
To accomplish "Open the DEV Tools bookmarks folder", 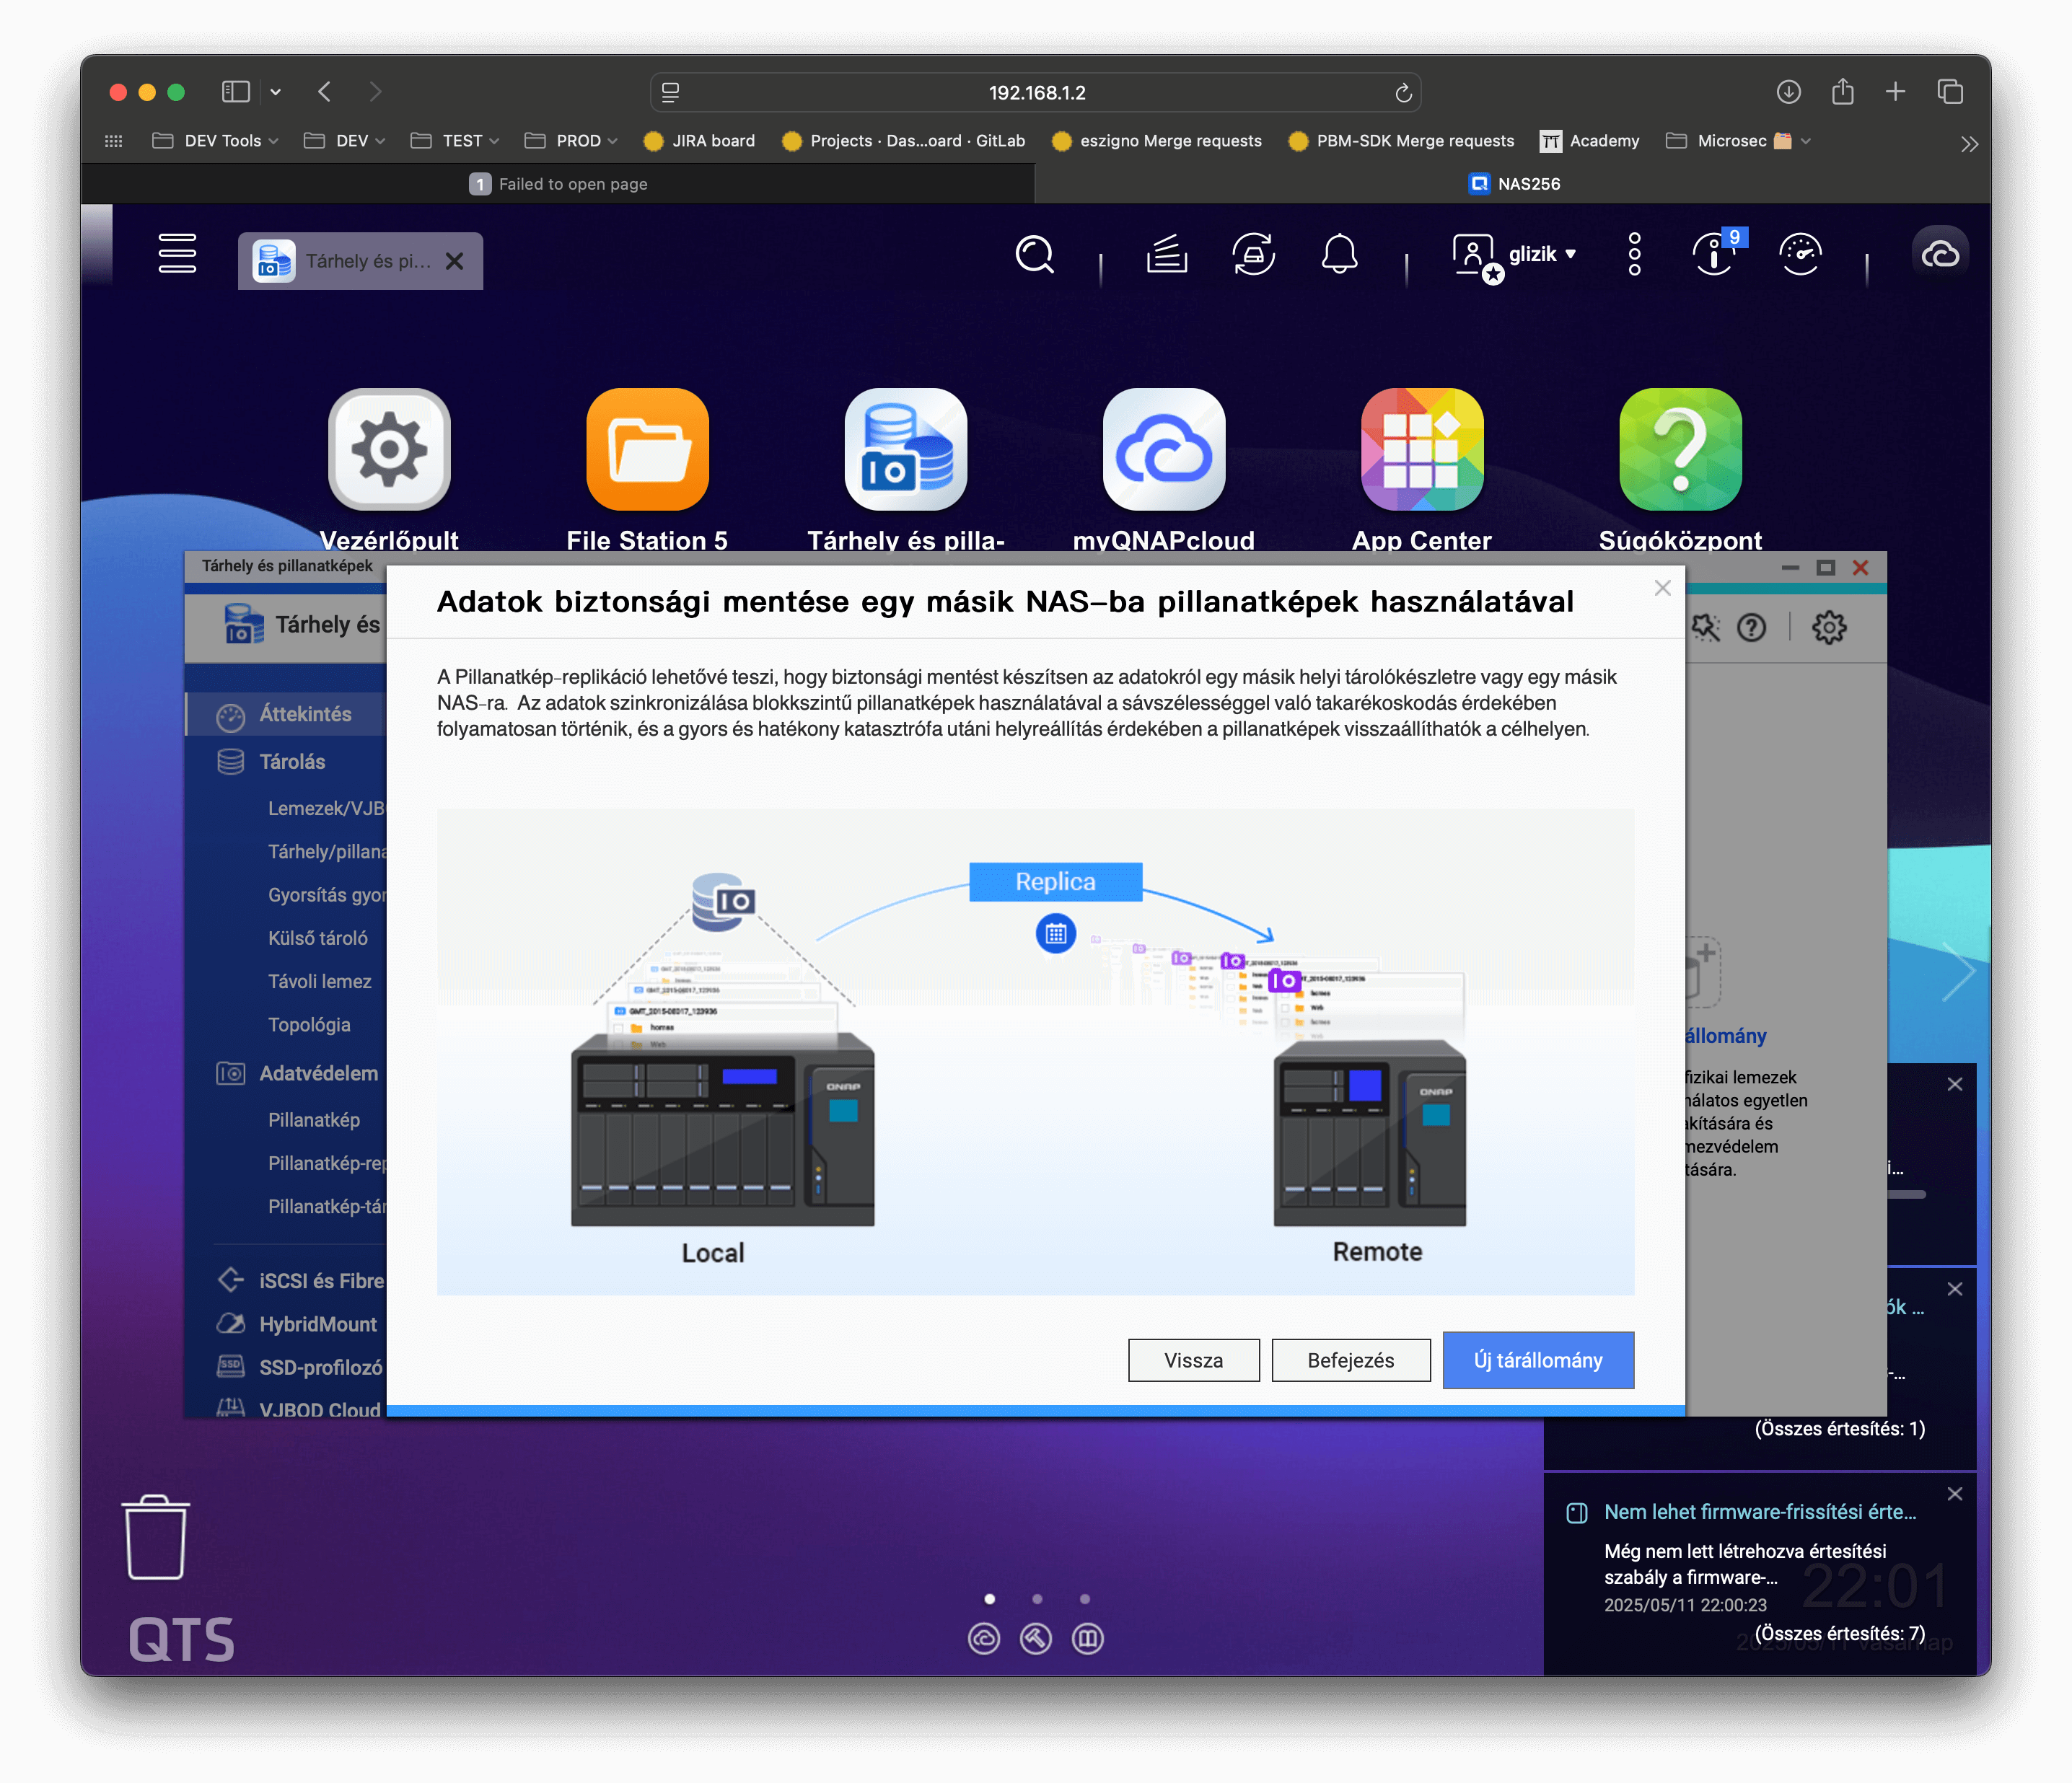I will pyautogui.click(x=215, y=141).
